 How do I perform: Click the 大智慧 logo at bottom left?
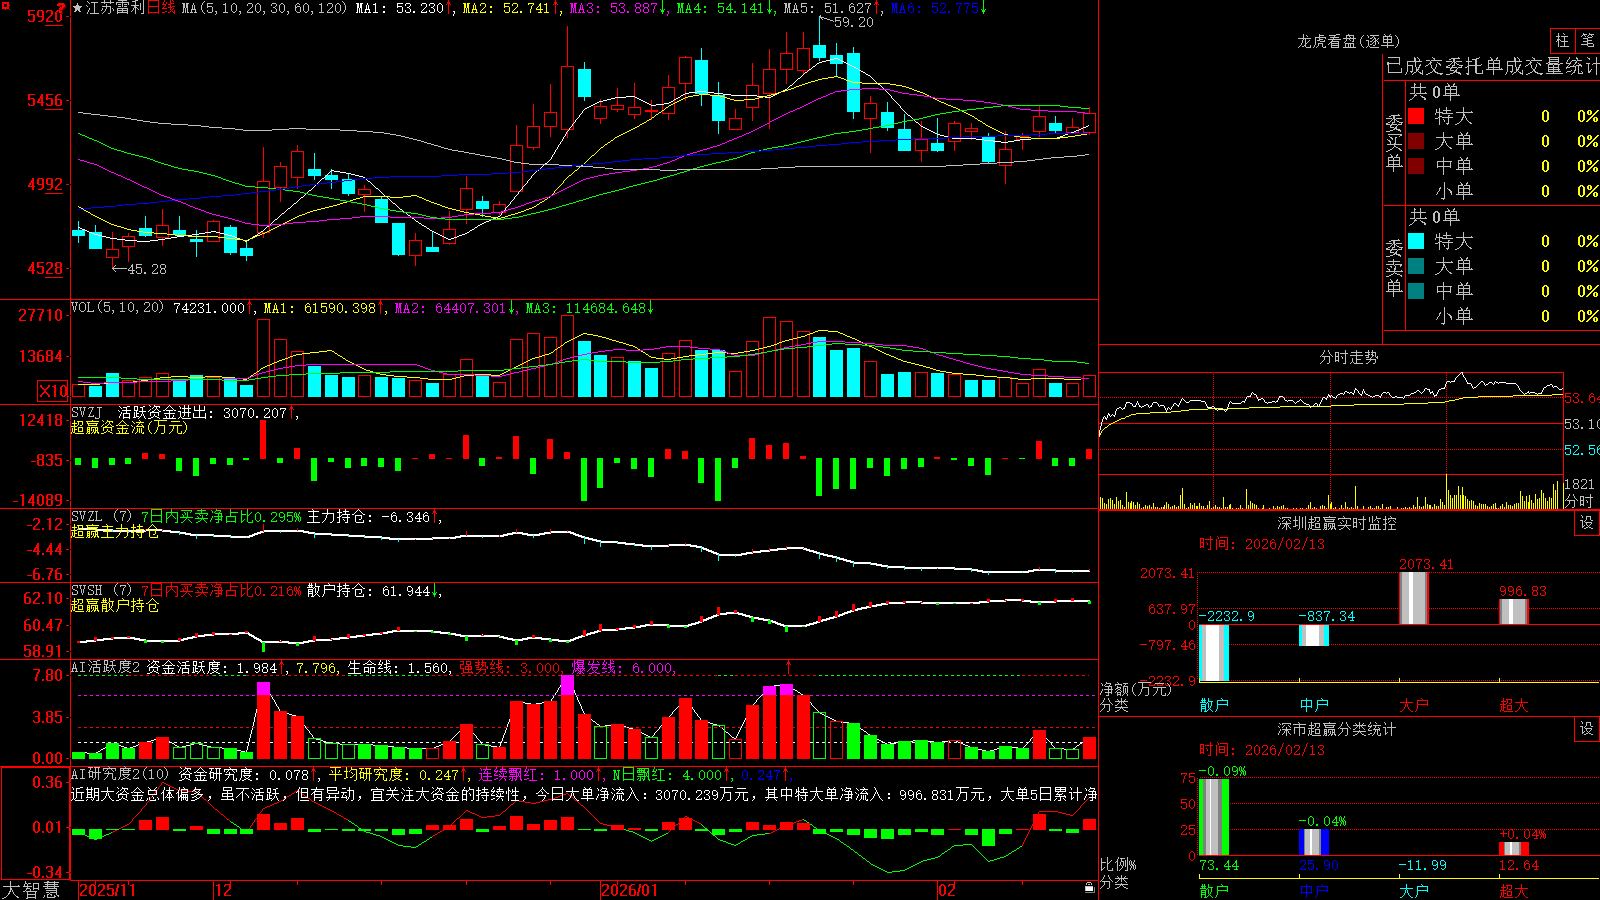31,889
